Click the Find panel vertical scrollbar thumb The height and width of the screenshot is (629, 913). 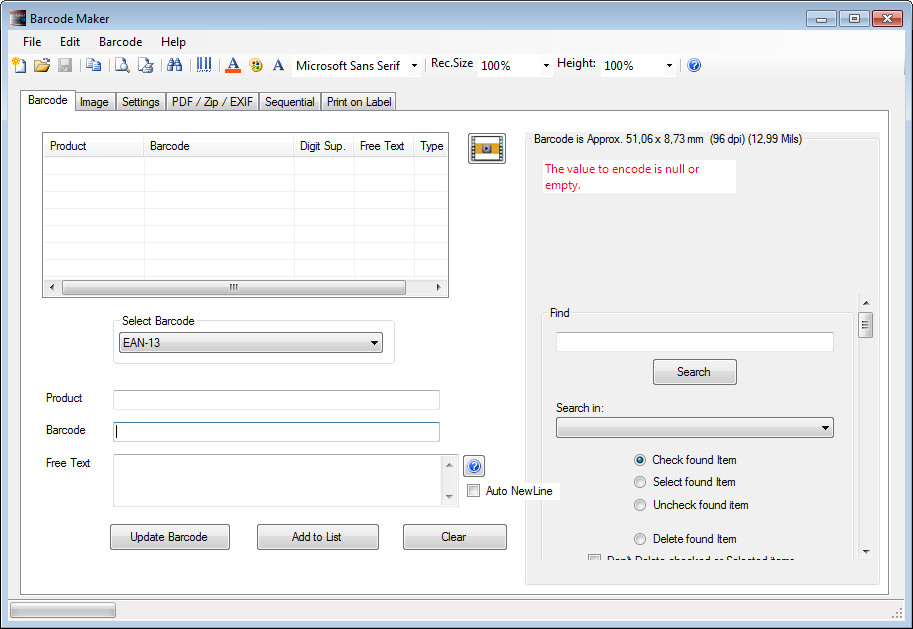click(x=866, y=325)
